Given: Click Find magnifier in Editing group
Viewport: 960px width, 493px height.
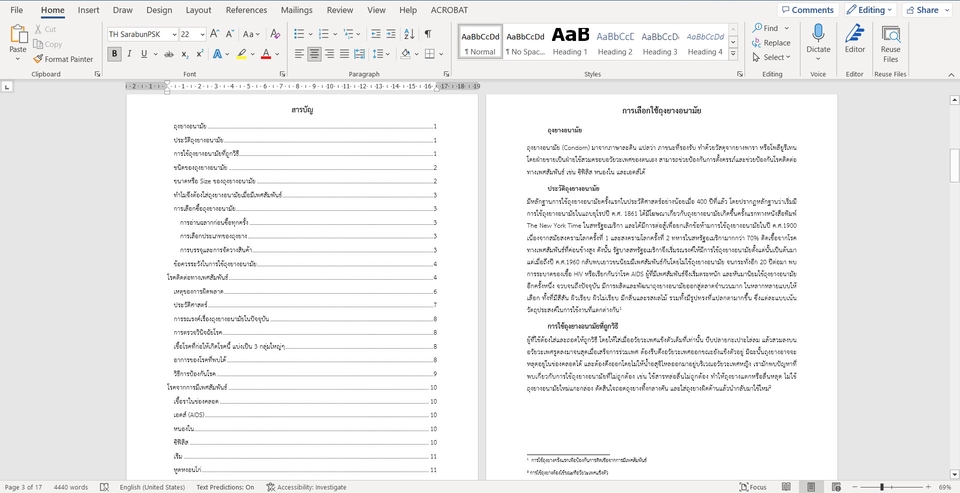Looking at the screenshot, I should click(765, 28).
